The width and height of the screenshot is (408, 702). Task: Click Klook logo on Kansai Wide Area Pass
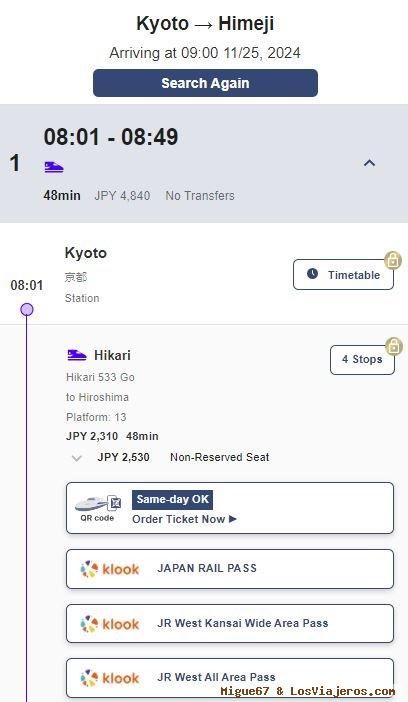(x=110, y=624)
